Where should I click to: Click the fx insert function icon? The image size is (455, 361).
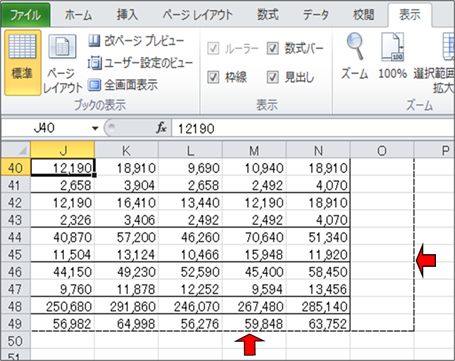pyautogui.click(x=161, y=128)
